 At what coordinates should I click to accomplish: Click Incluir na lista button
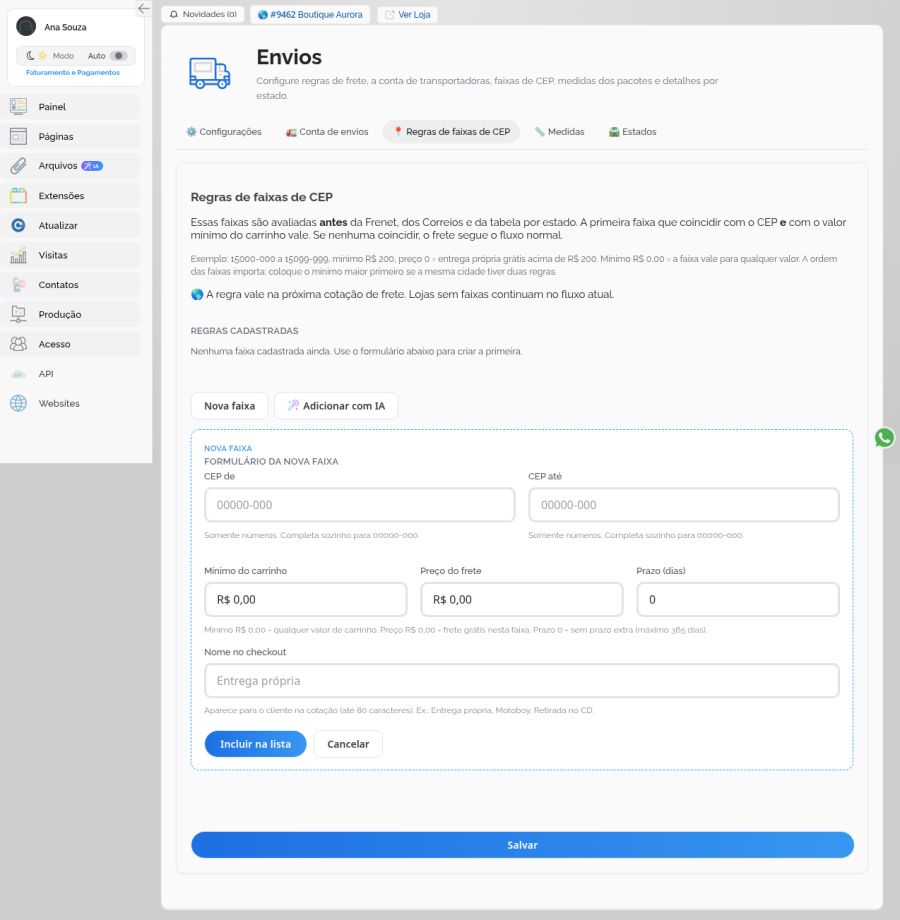pos(255,744)
